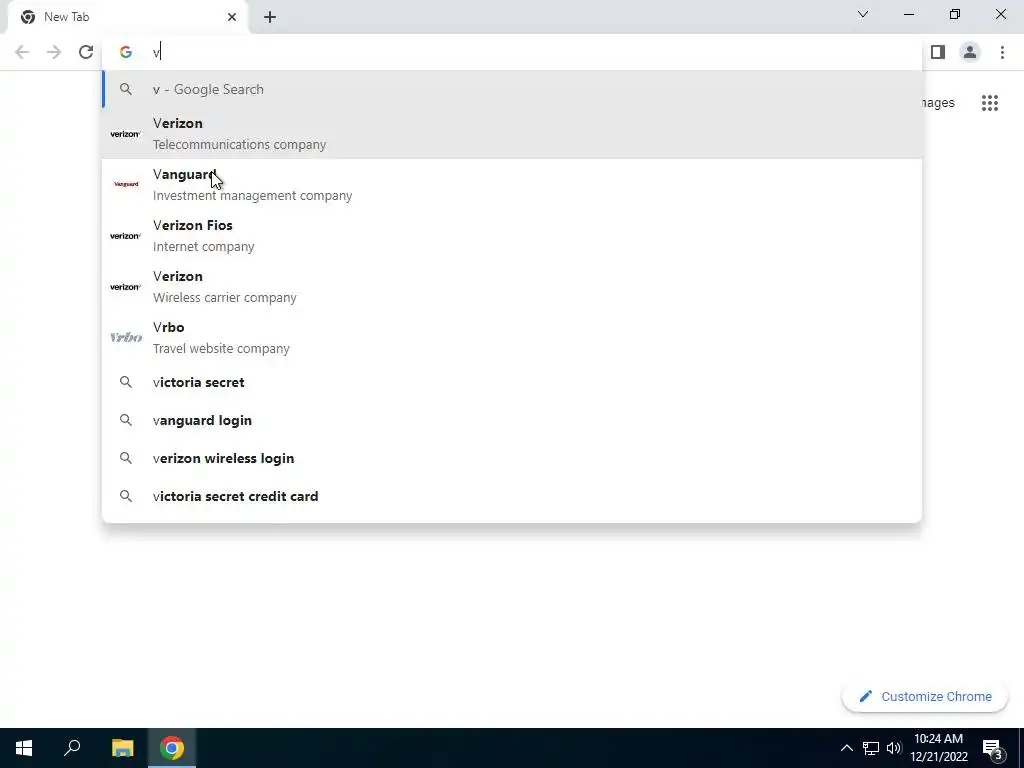
Task: Open a new tab with plus button
Action: [x=270, y=17]
